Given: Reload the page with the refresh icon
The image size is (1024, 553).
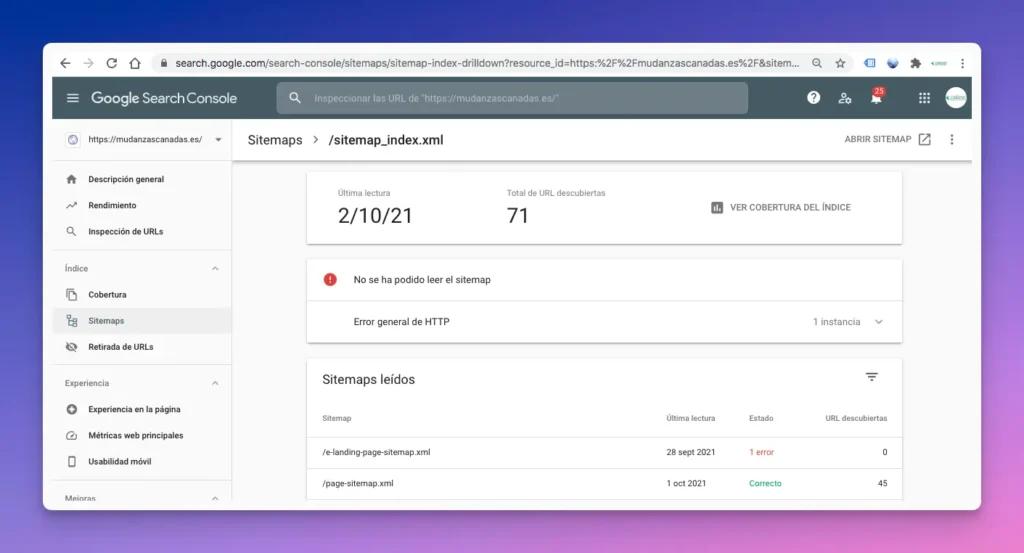Looking at the screenshot, I should pyautogui.click(x=112, y=63).
